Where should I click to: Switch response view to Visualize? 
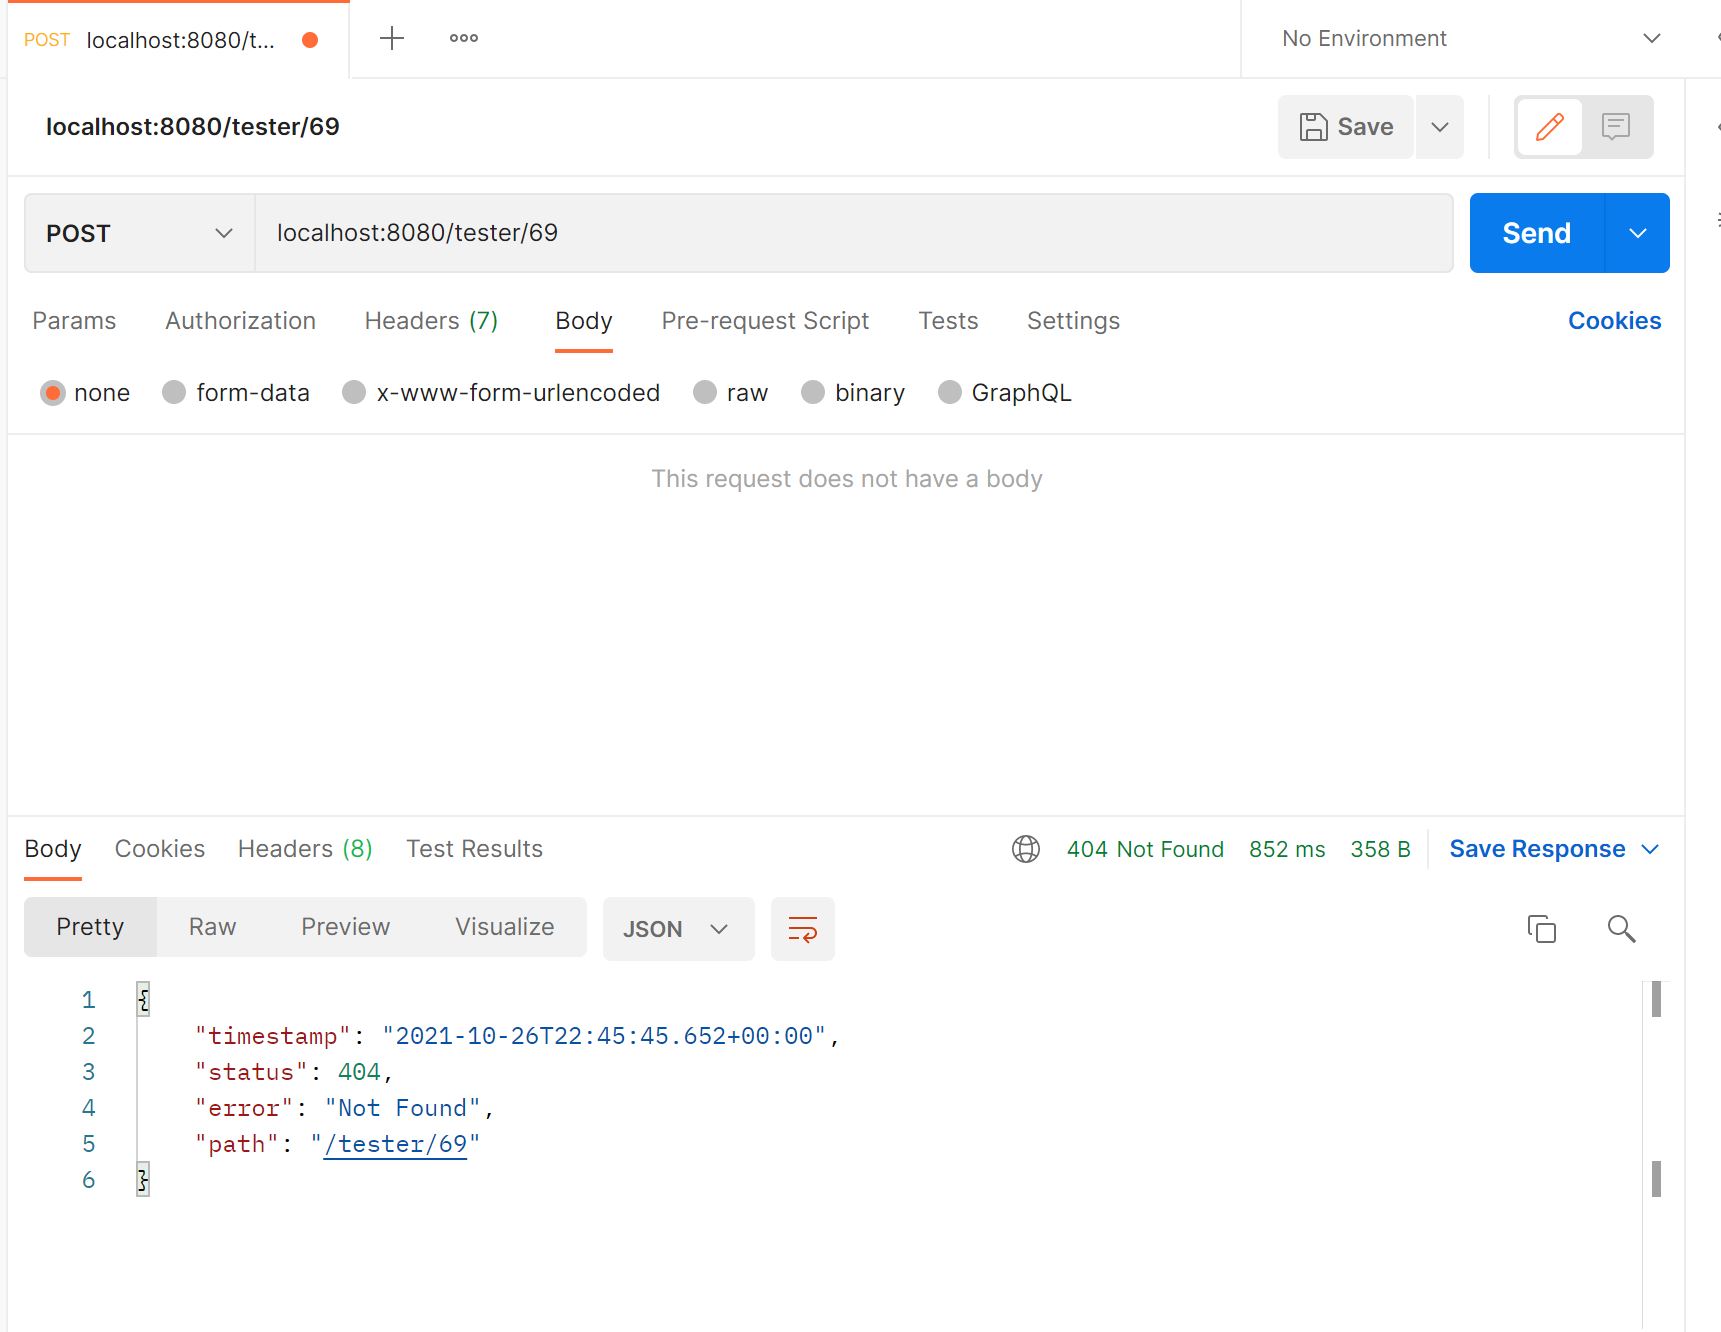[x=504, y=927]
